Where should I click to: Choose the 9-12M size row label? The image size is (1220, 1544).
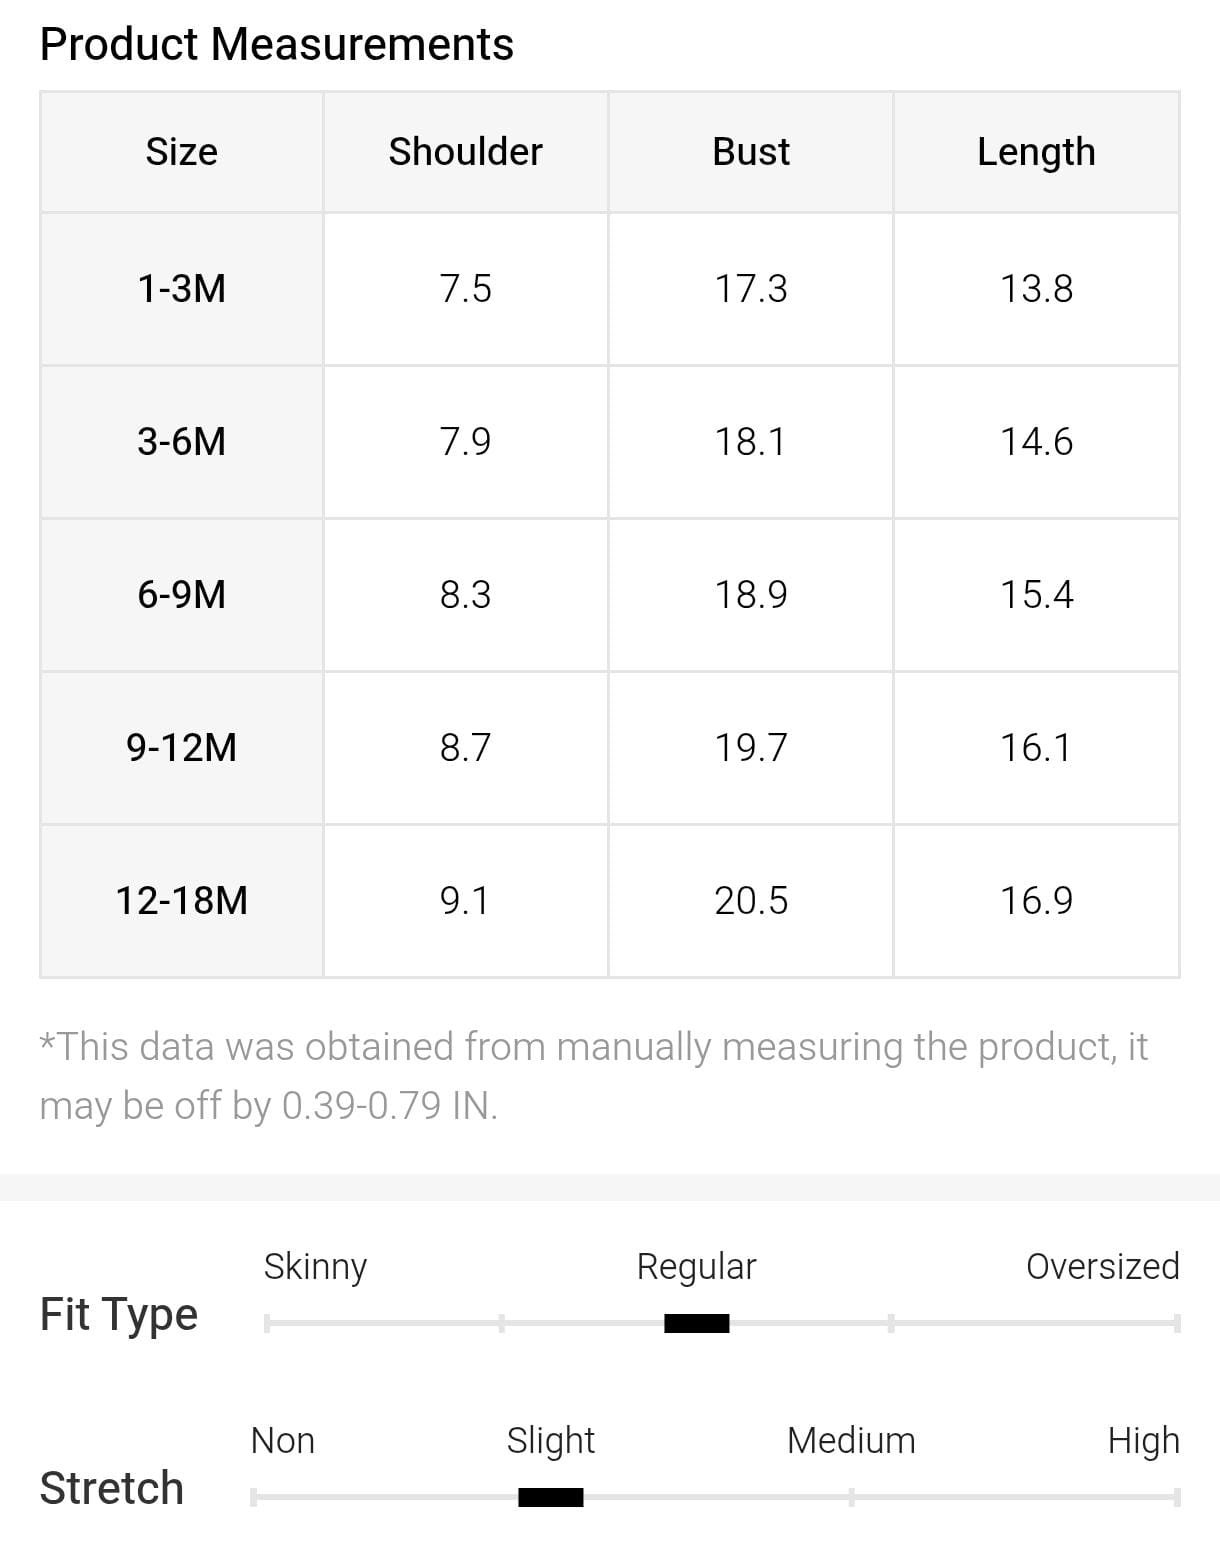point(181,748)
